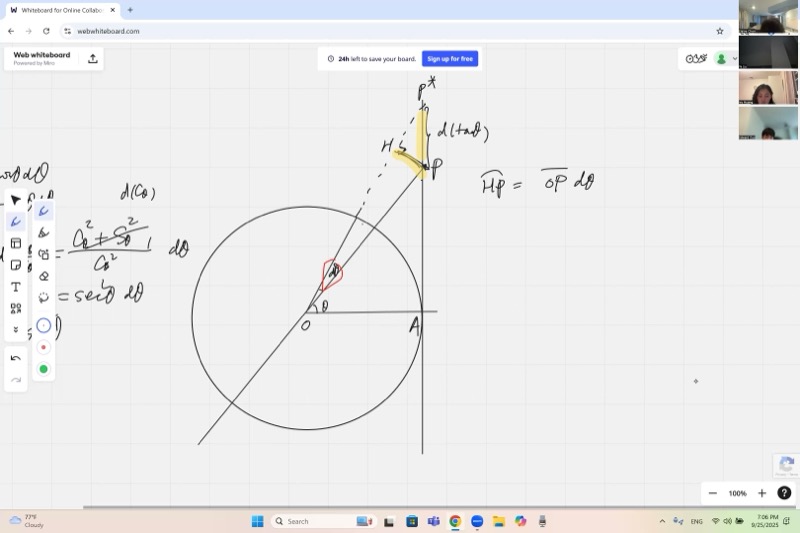Select the eraser tool
Image resolution: width=800 pixels, height=533 pixels.
(44, 276)
